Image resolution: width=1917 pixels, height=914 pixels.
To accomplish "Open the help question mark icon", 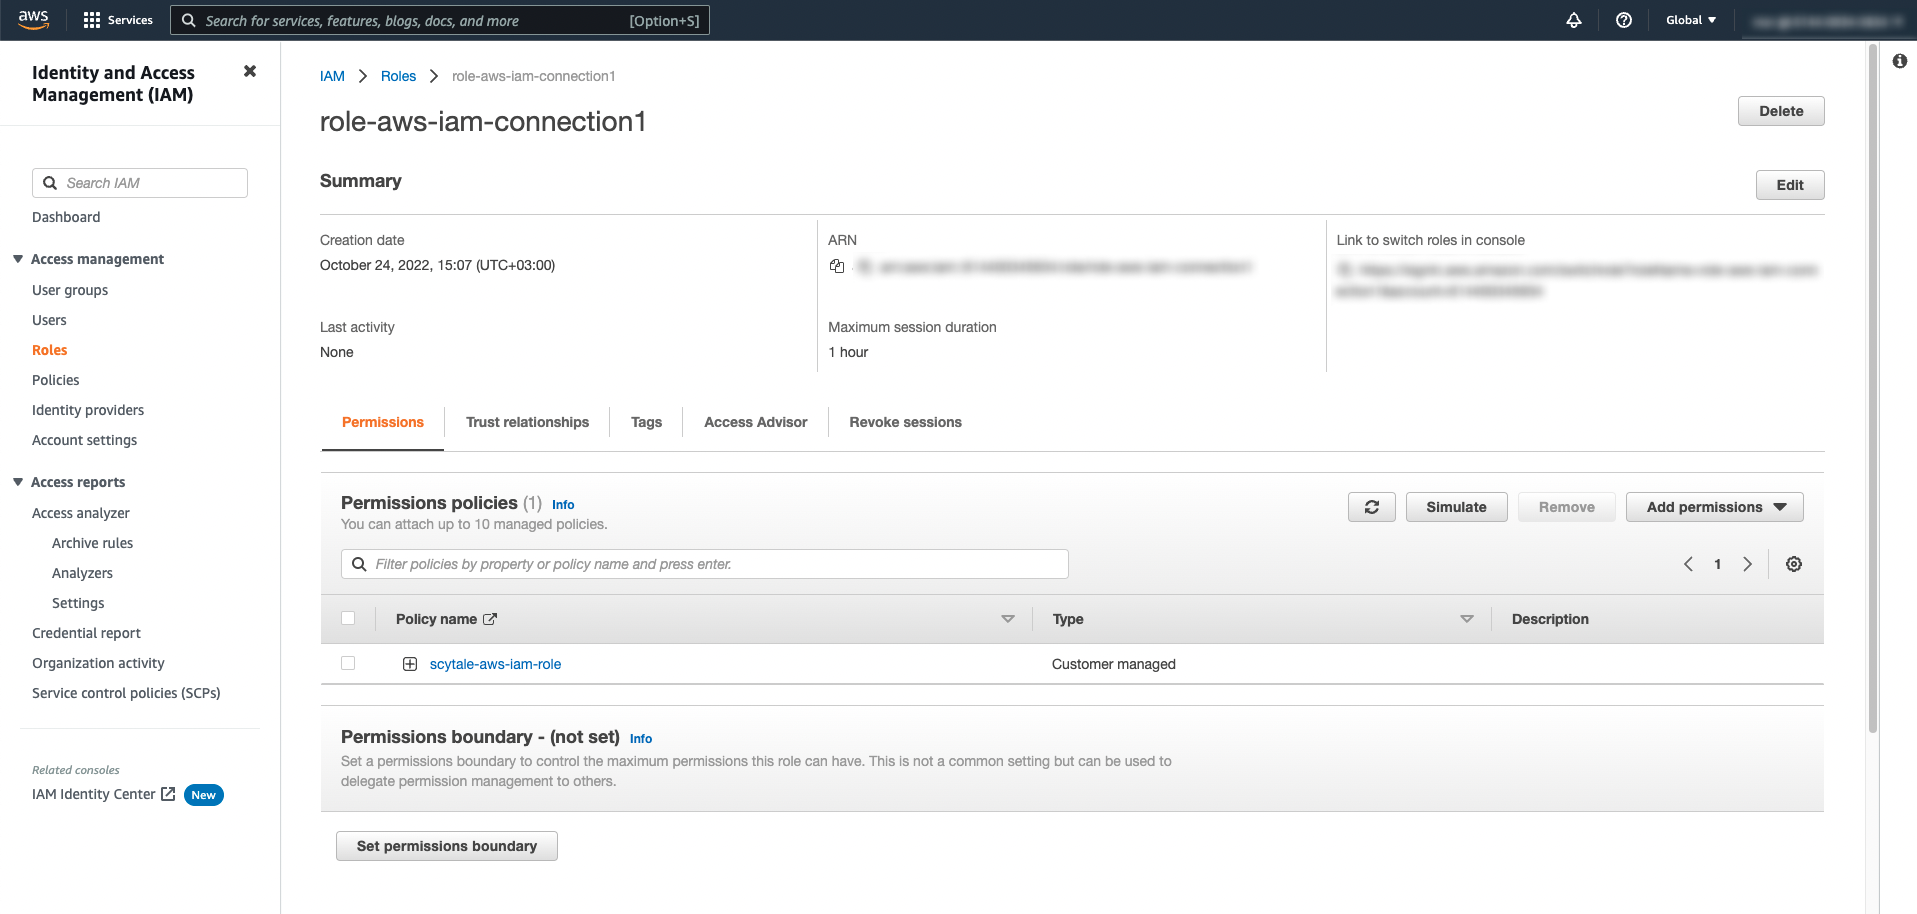I will (1624, 20).
